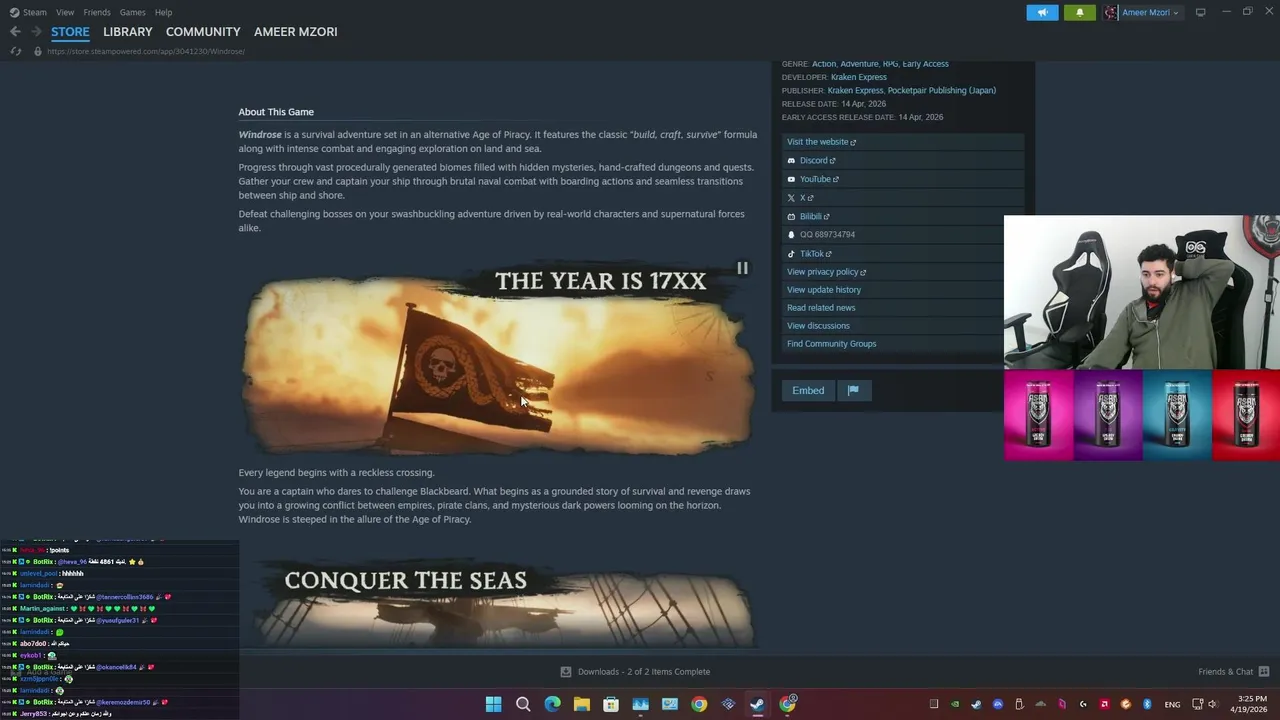The image size is (1280, 720).
Task: Click the Steam system tray icon
Action: tap(976, 704)
